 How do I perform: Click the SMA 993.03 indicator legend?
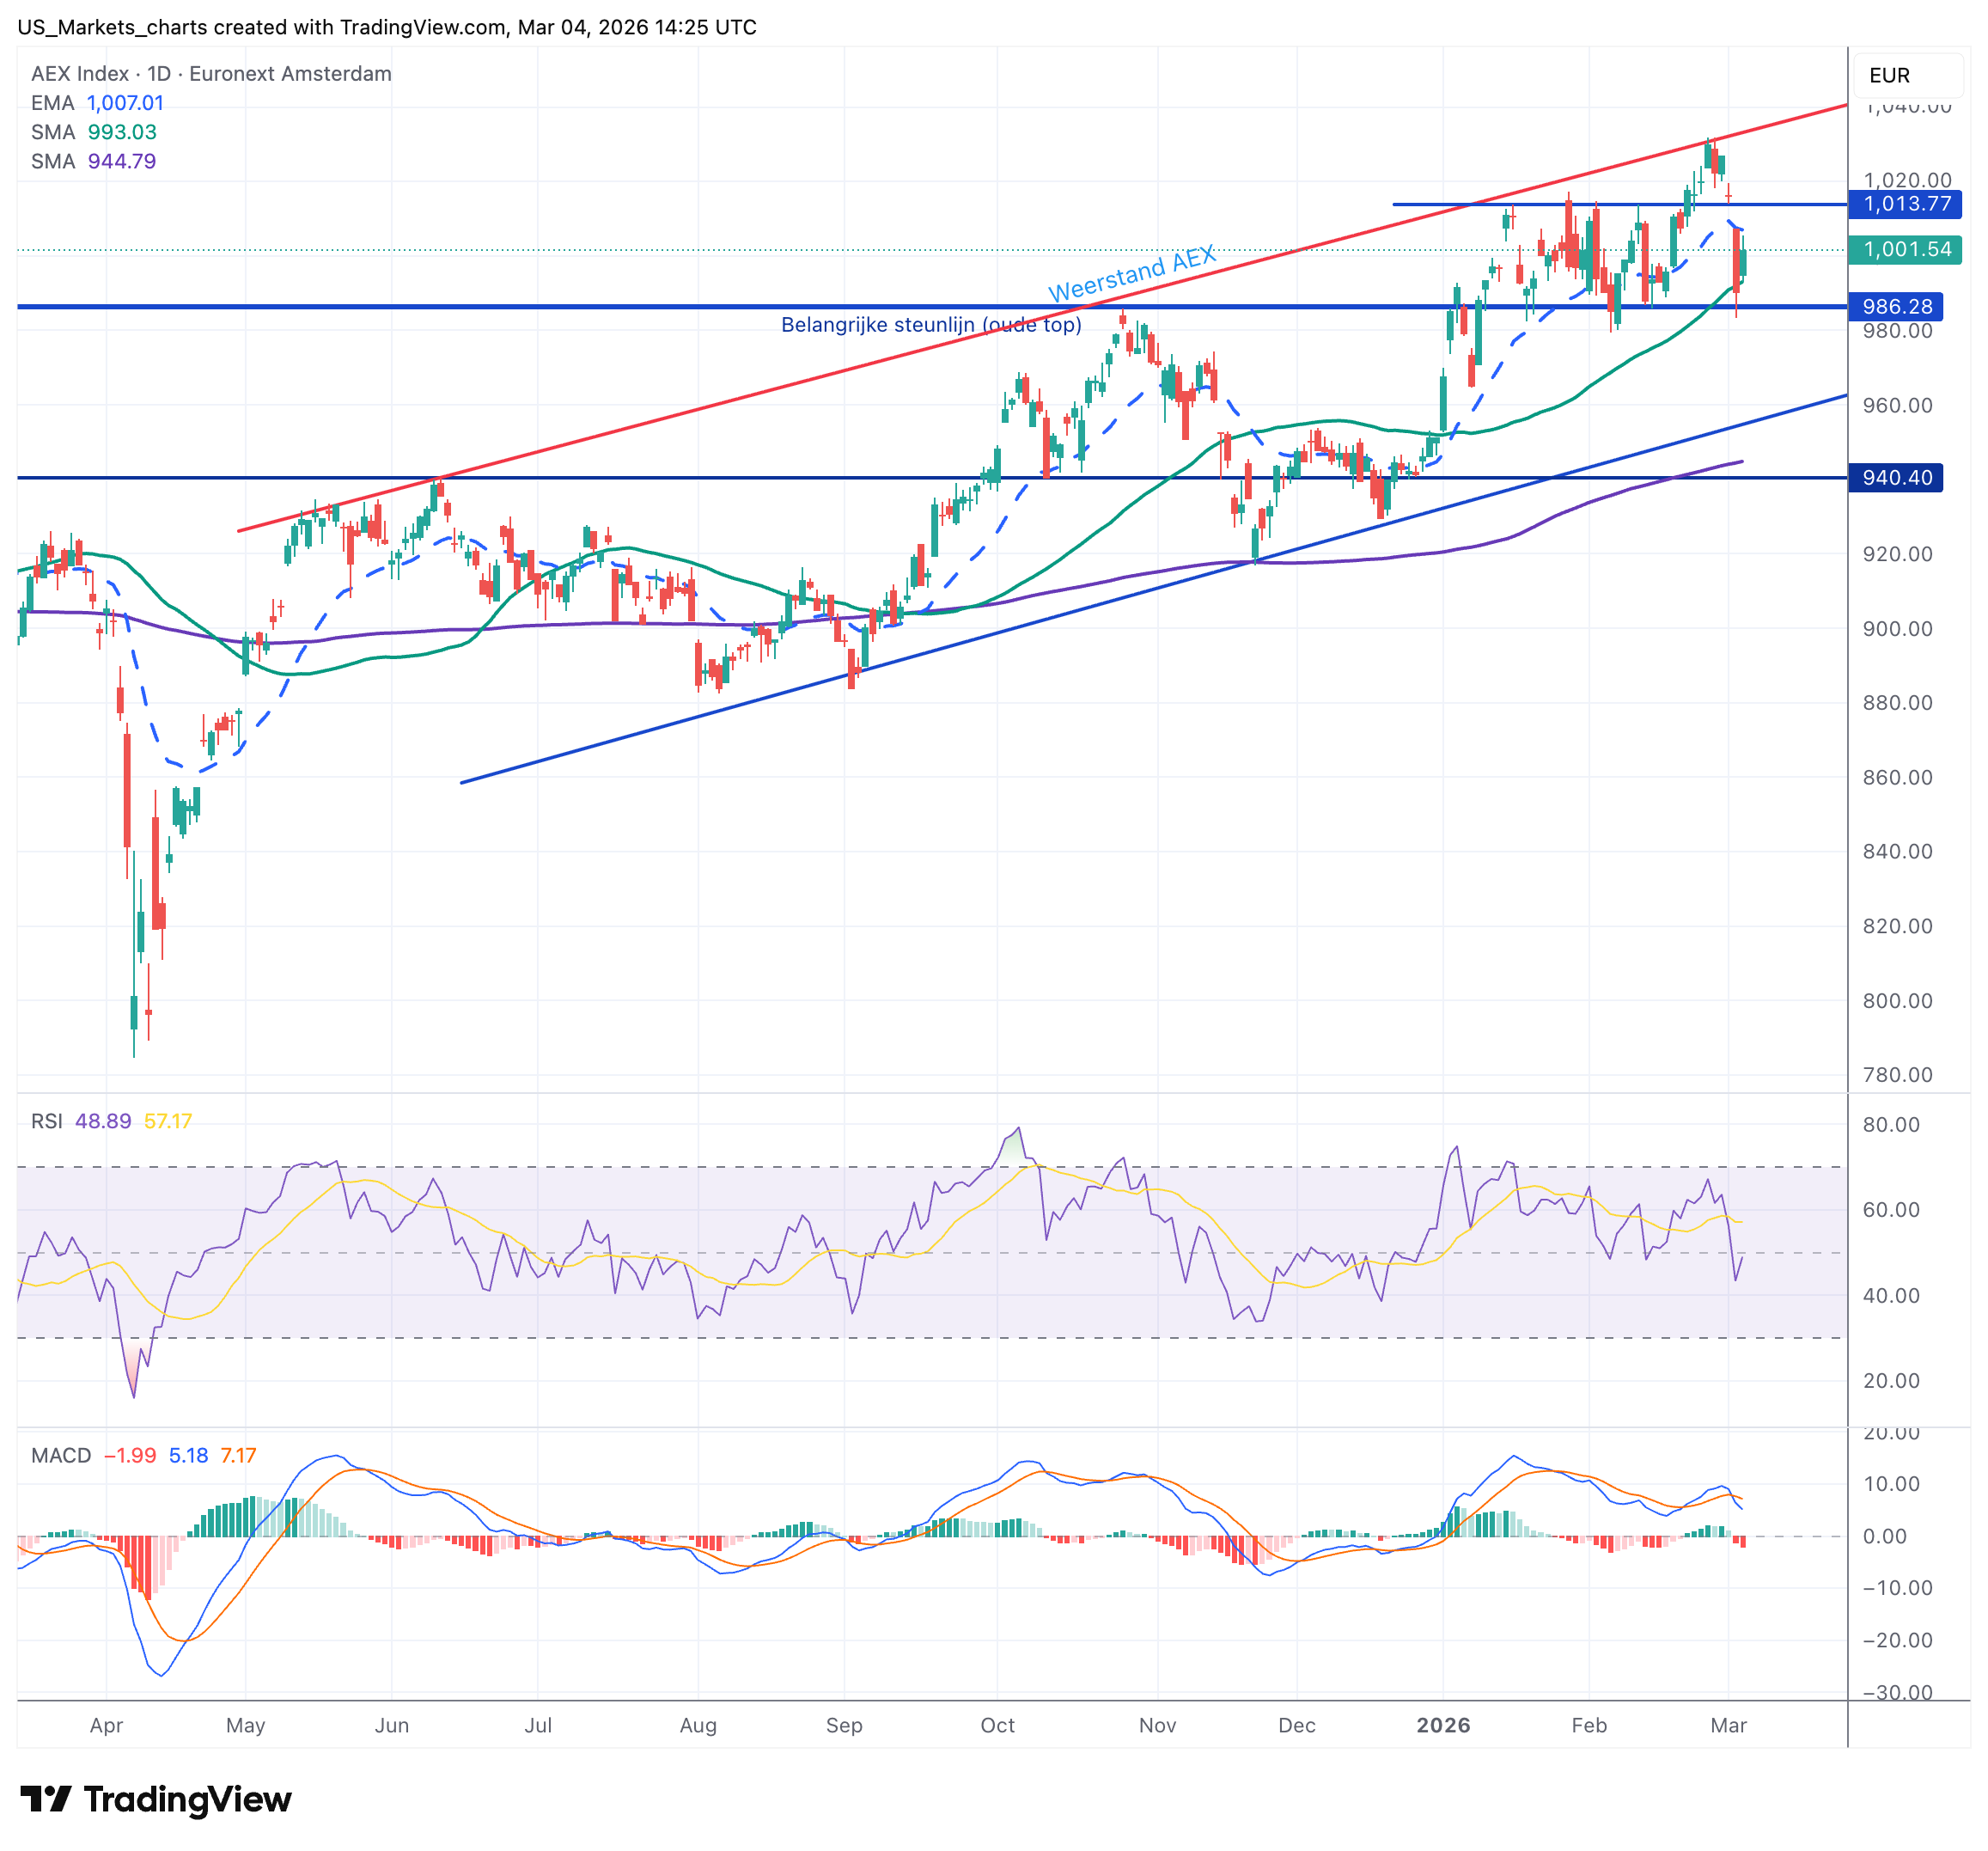[x=93, y=132]
